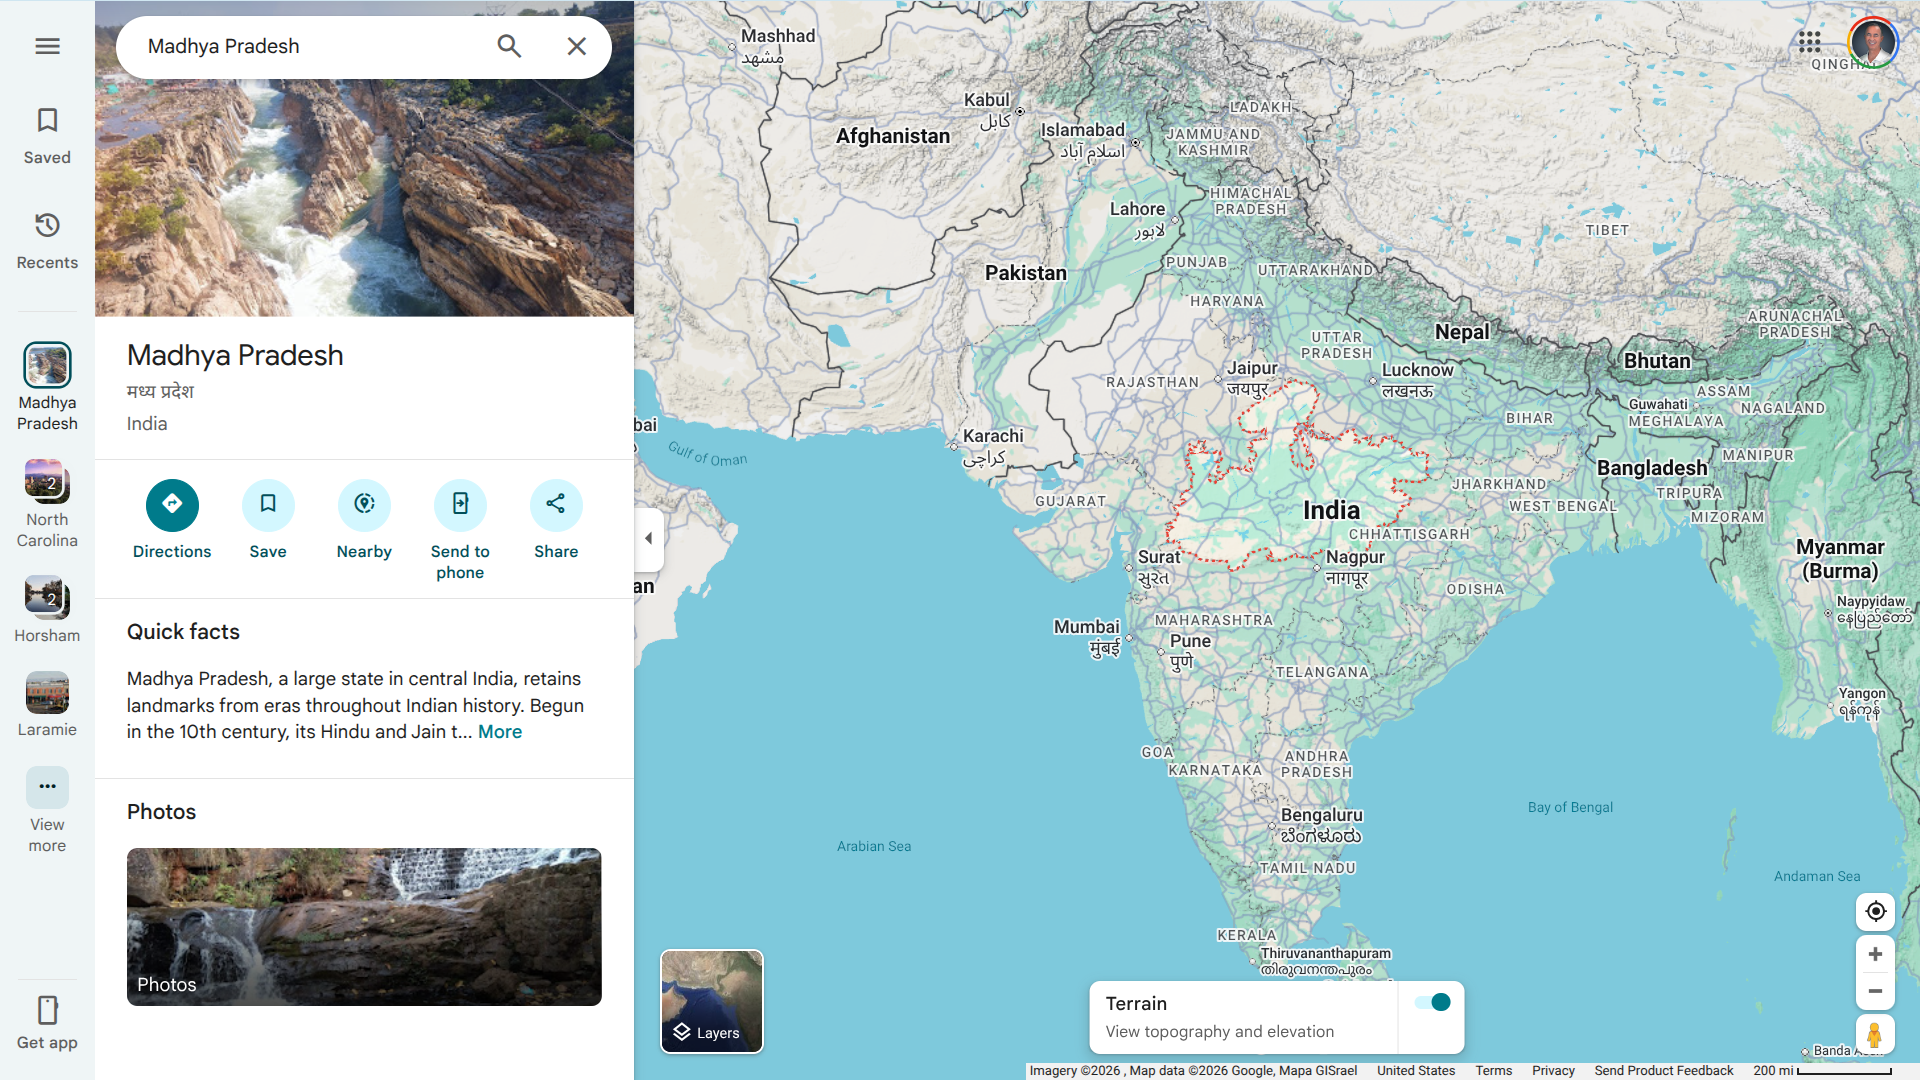Collapse the side panel arrow
This screenshot has height=1080, width=1920.
point(649,539)
